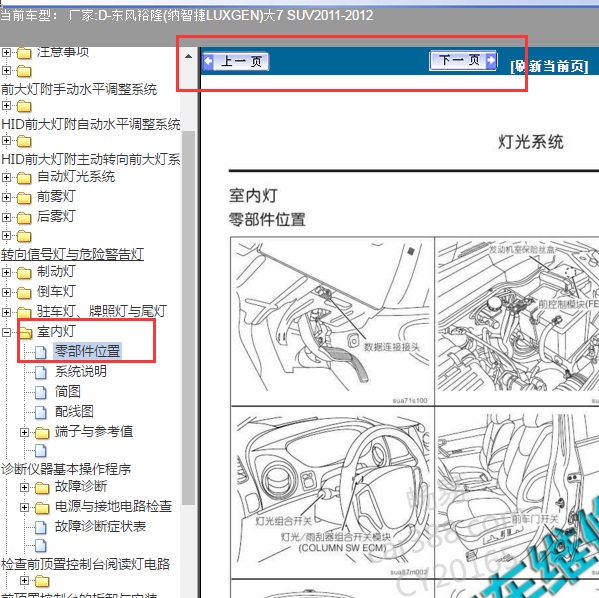The image size is (599, 598).
Task: Select the 倒车灯 tree item
Action: coord(56,292)
